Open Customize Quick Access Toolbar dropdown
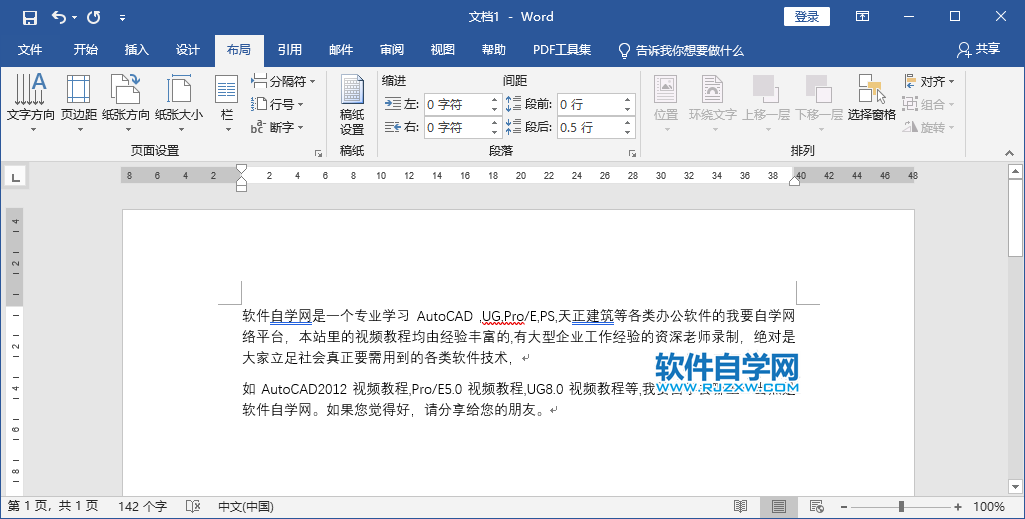Viewport: 1025px width, 519px height. coord(122,18)
